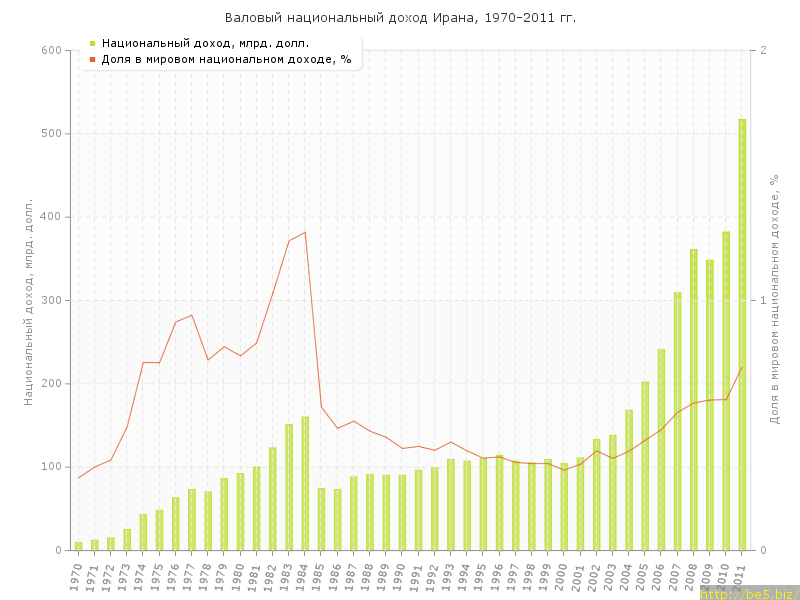Click the 2000 year label on the x-axis
The height and width of the screenshot is (600, 800).
(563, 576)
